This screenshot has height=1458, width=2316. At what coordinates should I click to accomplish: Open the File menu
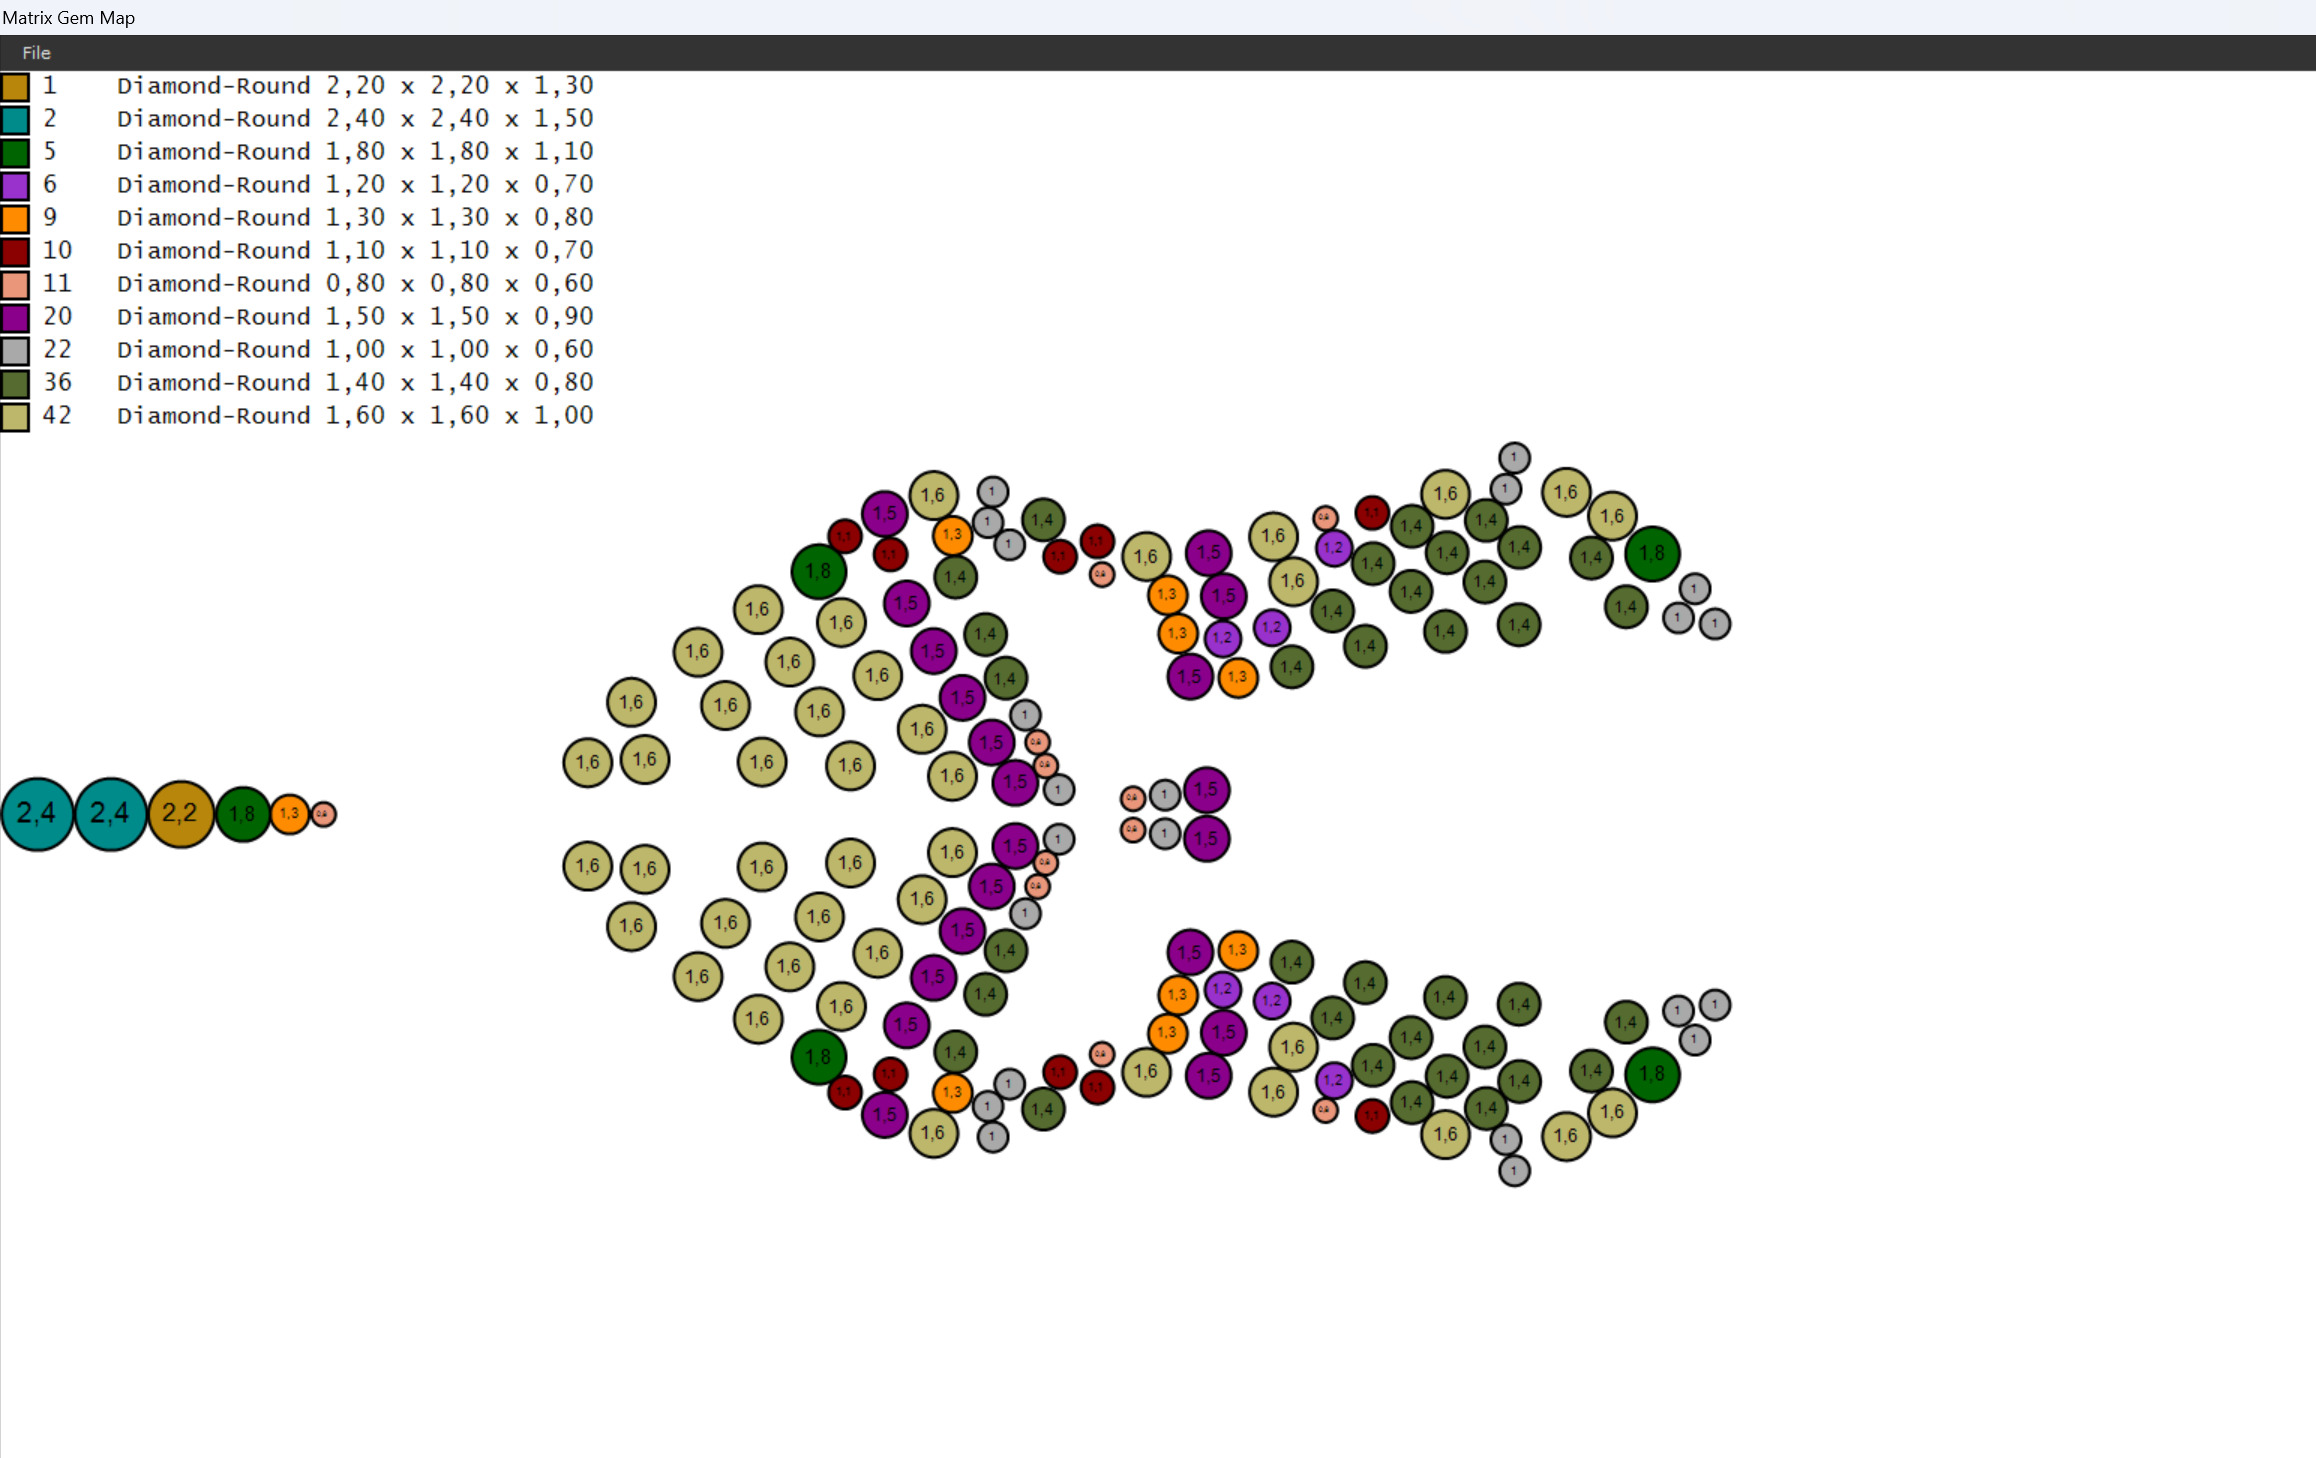pyautogui.click(x=36, y=53)
